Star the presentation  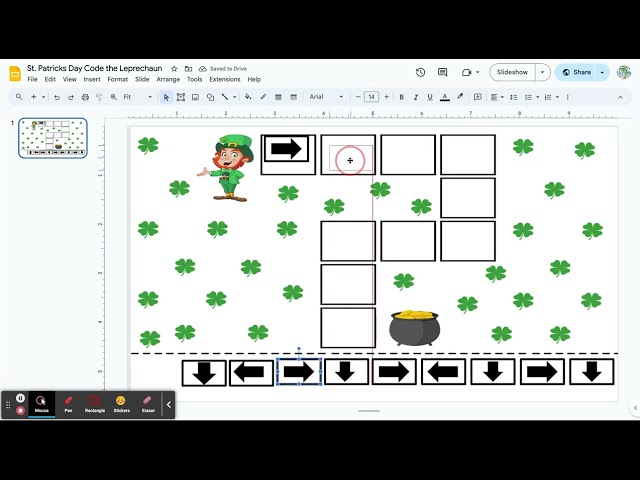(174, 69)
